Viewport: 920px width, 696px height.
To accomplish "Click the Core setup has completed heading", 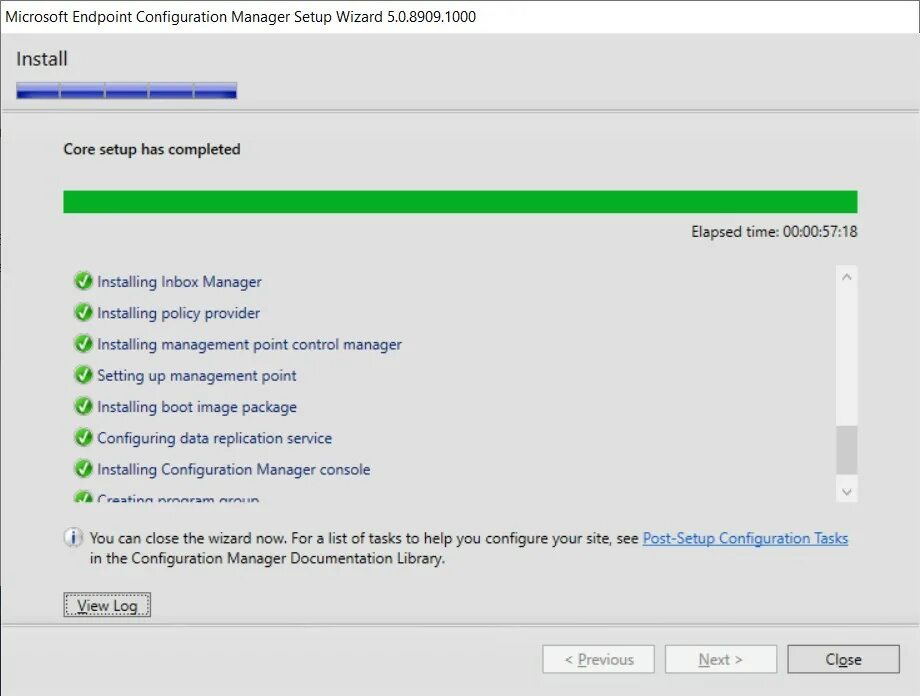I will [x=152, y=149].
